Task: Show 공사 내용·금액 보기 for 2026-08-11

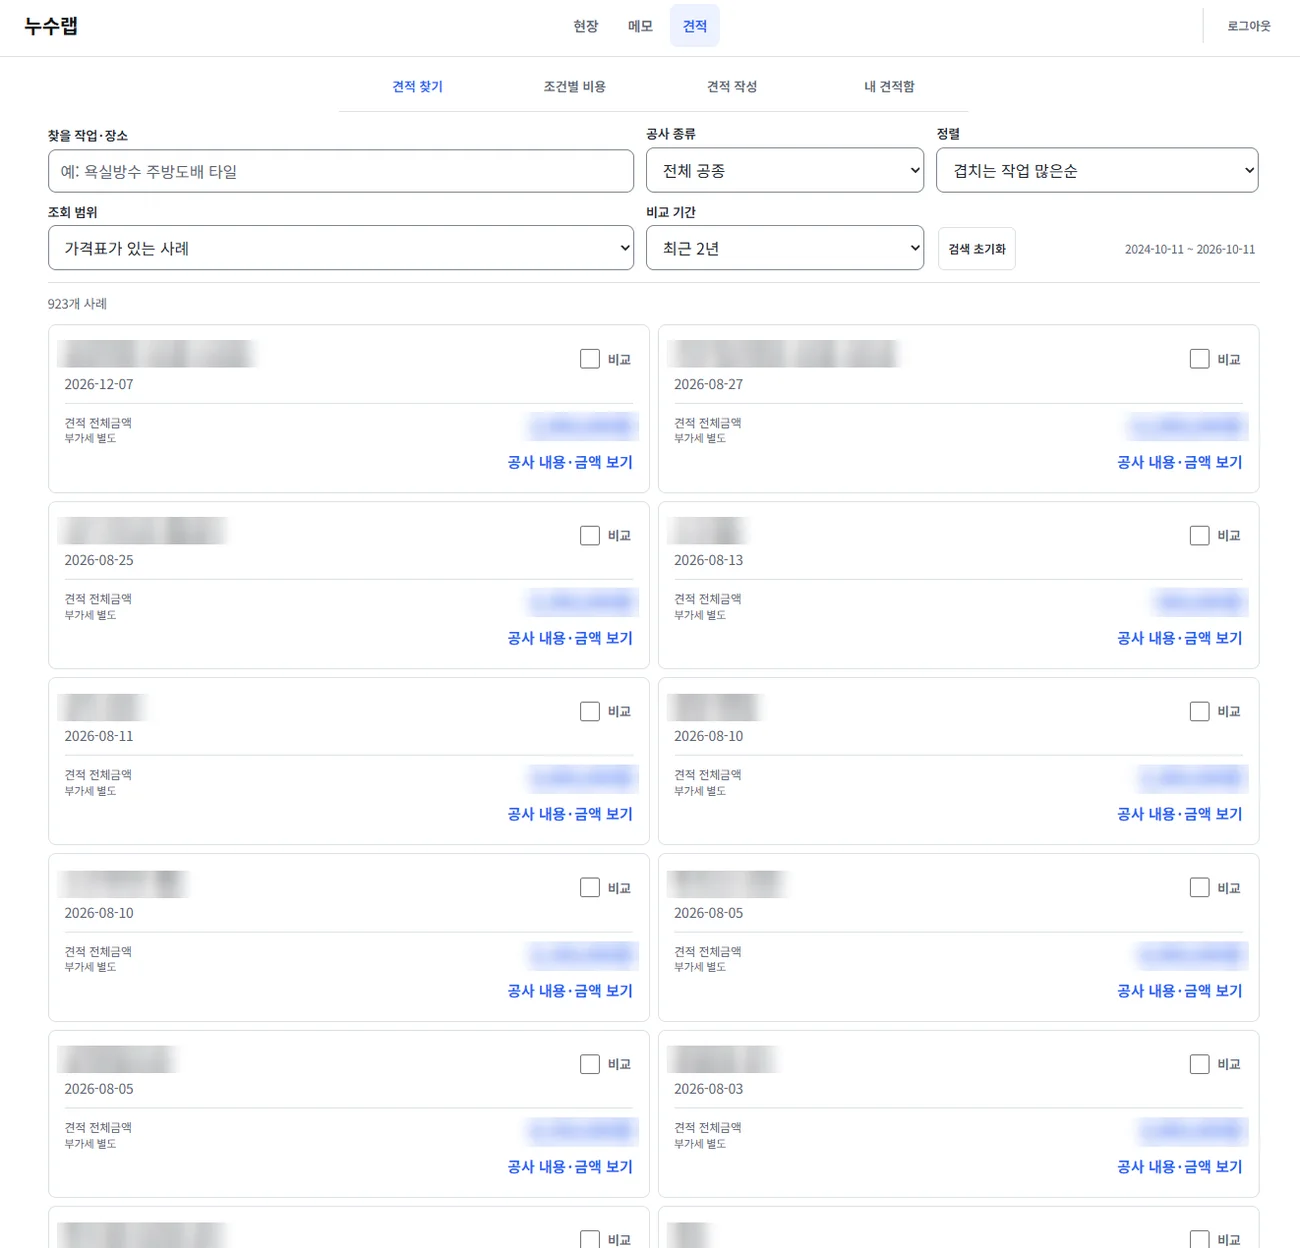Action: click(x=570, y=815)
